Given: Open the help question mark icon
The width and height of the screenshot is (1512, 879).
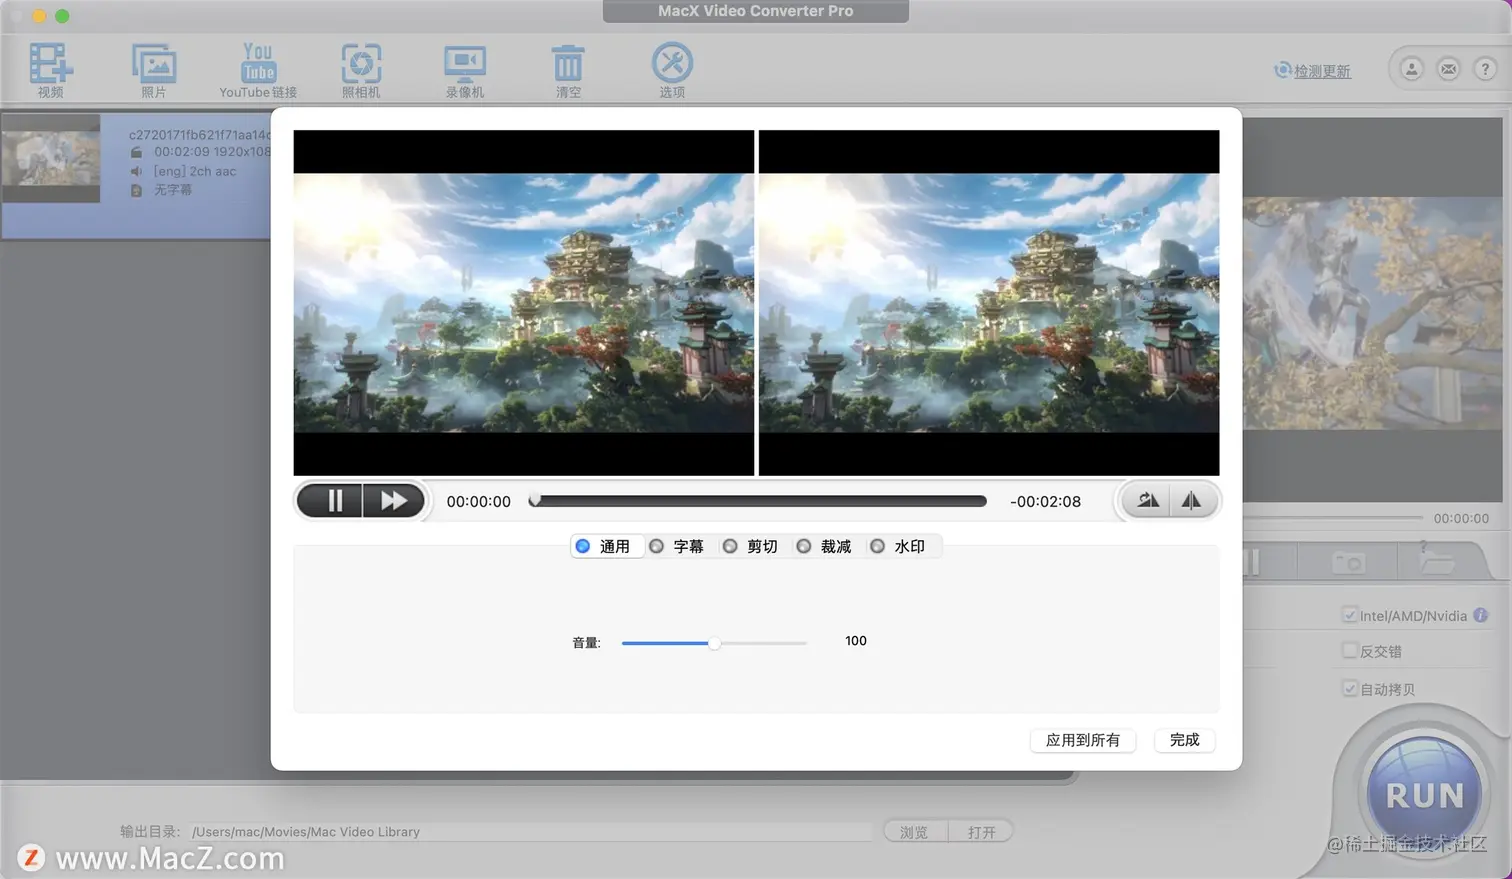Looking at the screenshot, I should (1485, 69).
